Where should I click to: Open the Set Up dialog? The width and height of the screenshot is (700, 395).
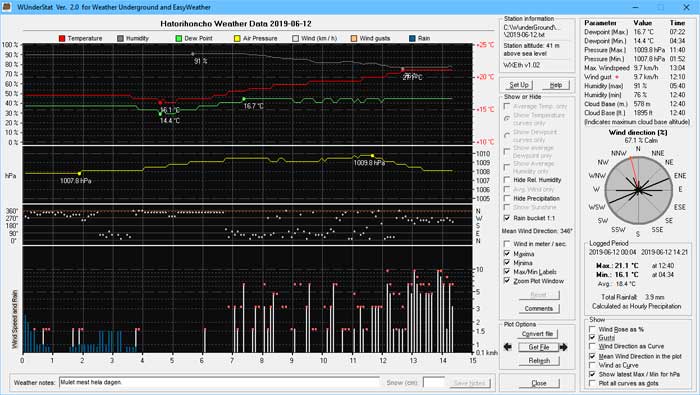(x=519, y=85)
